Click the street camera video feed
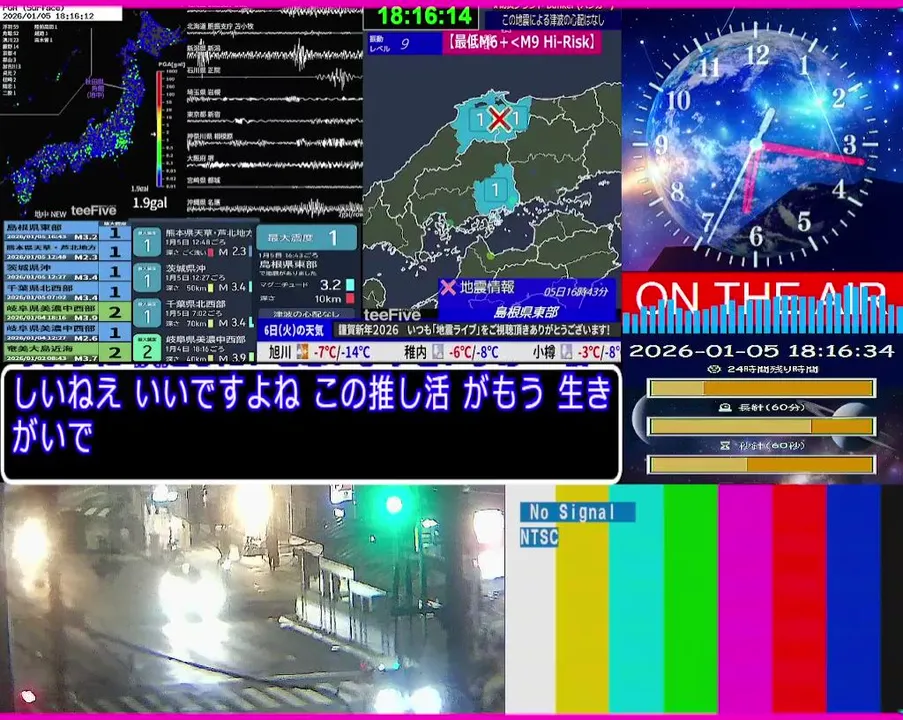903x720 pixels. tap(252, 599)
